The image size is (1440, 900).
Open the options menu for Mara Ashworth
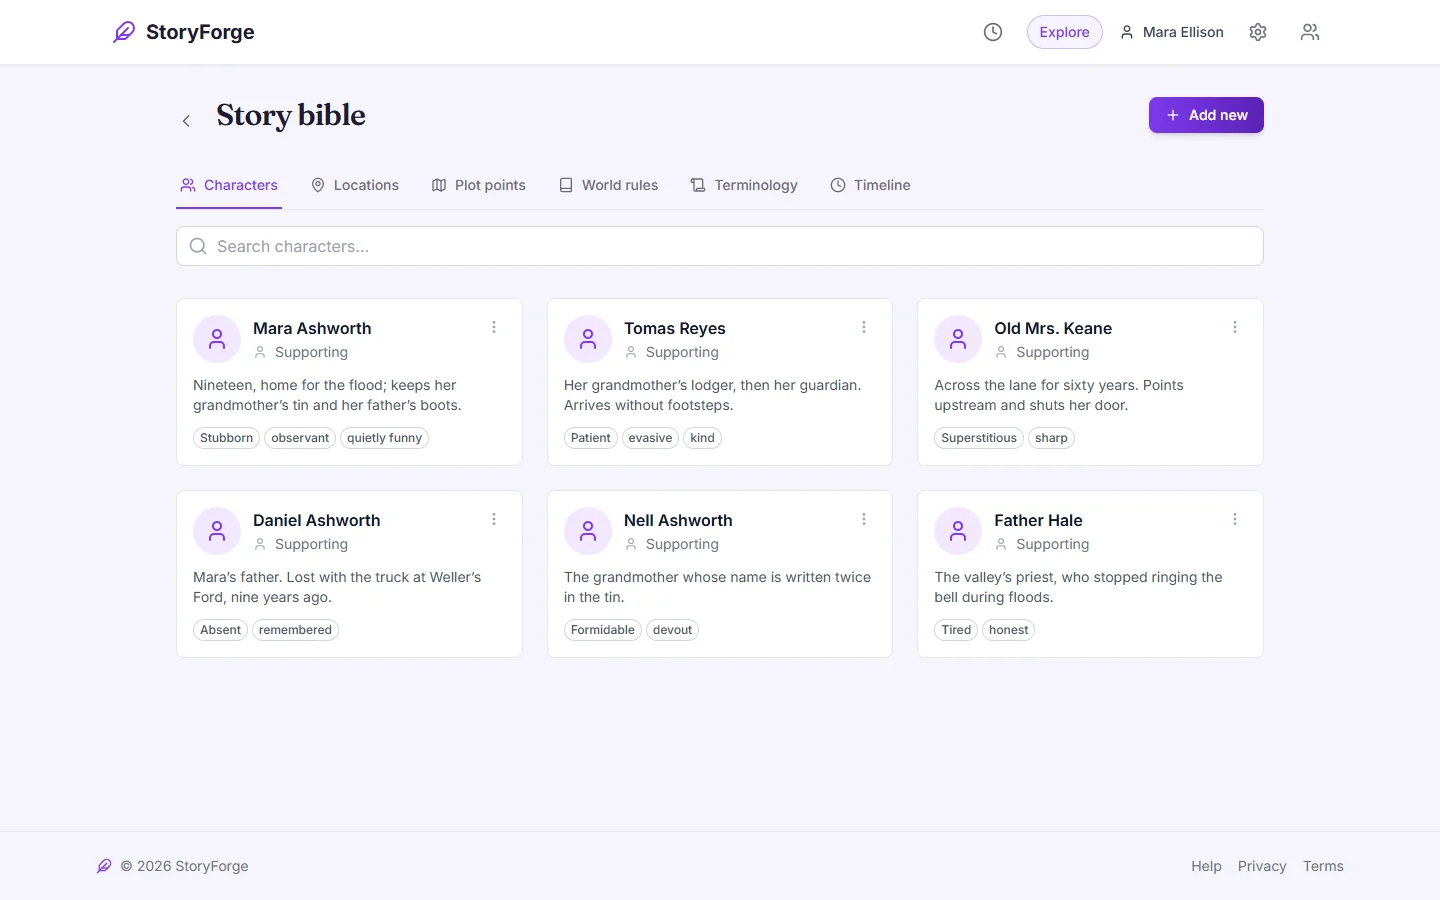494,327
